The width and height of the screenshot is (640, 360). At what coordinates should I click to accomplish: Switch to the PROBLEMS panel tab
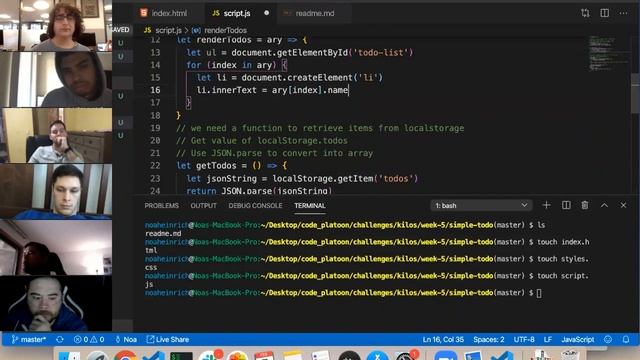pyautogui.click(x=162, y=205)
